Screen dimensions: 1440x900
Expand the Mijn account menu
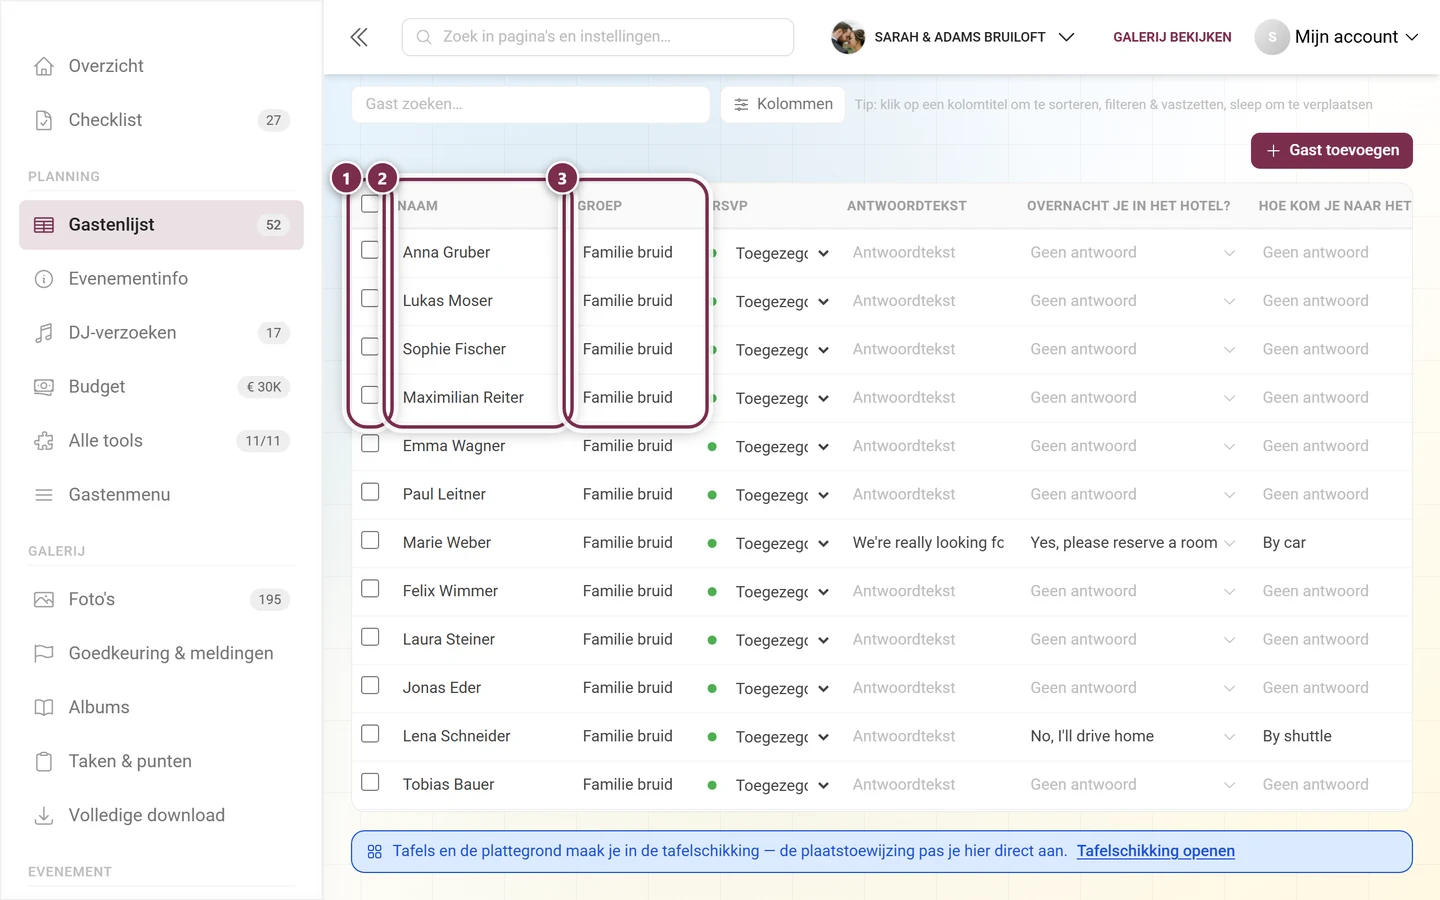click(1337, 37)
